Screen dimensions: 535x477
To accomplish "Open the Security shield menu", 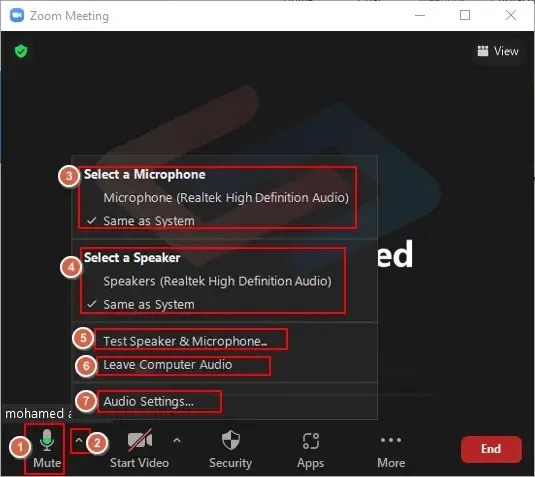I will [231, 449].
